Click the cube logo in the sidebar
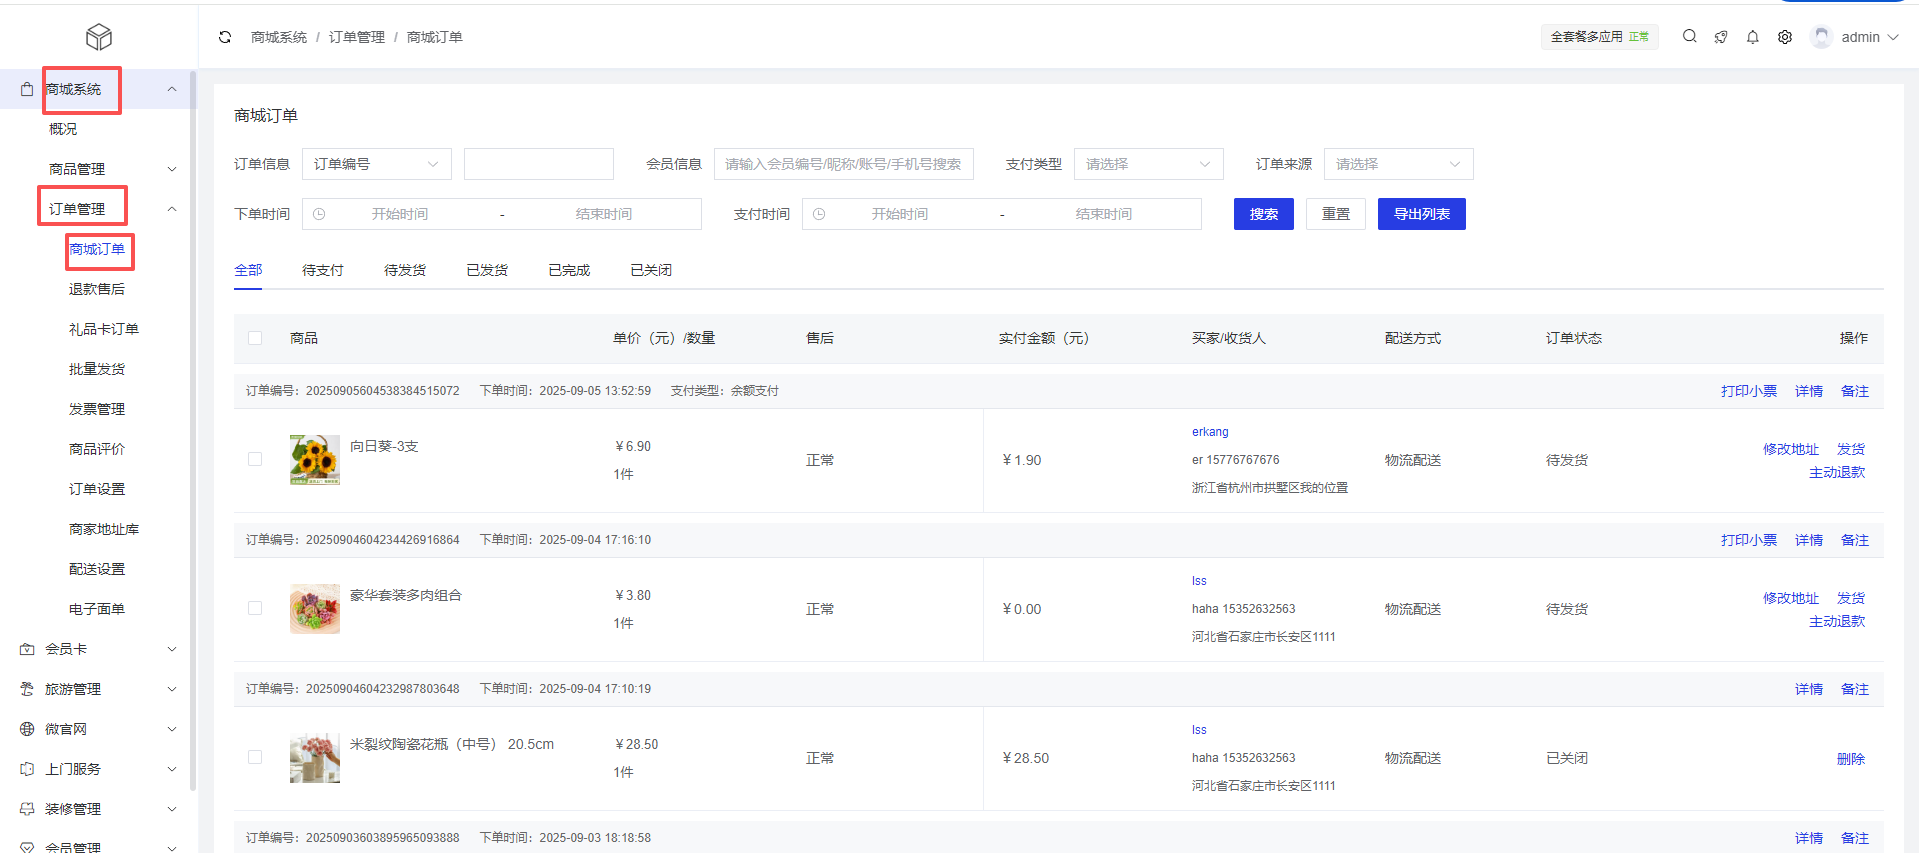This screenshot has height=853, width=1919. point(99,37)
